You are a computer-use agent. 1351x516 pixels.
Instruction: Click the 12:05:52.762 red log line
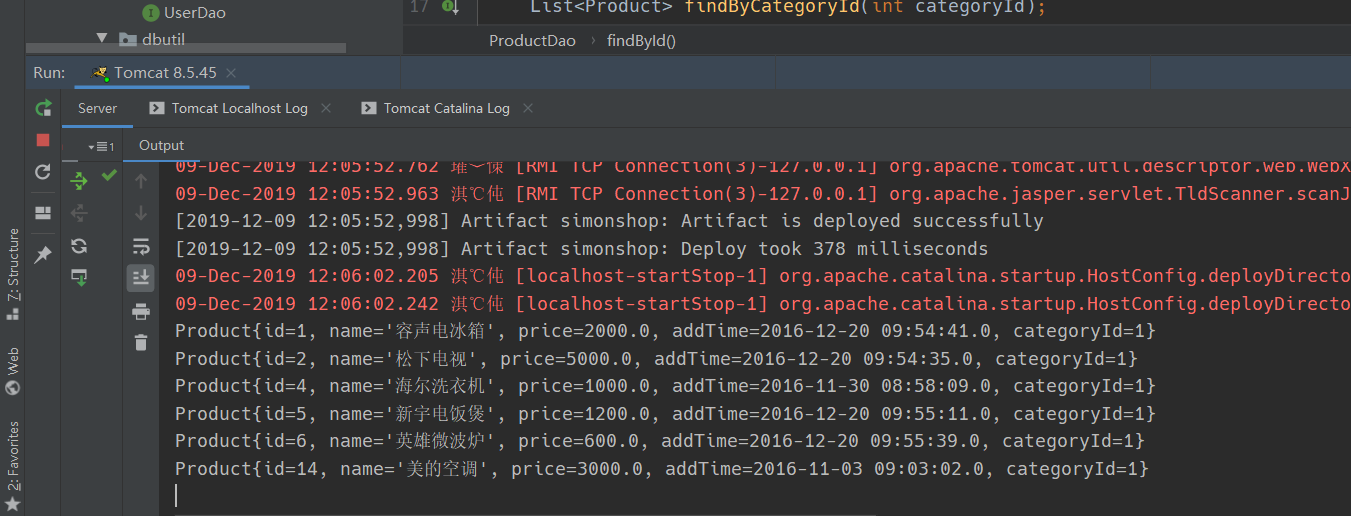pyautogui.click(x=762, y=168)
